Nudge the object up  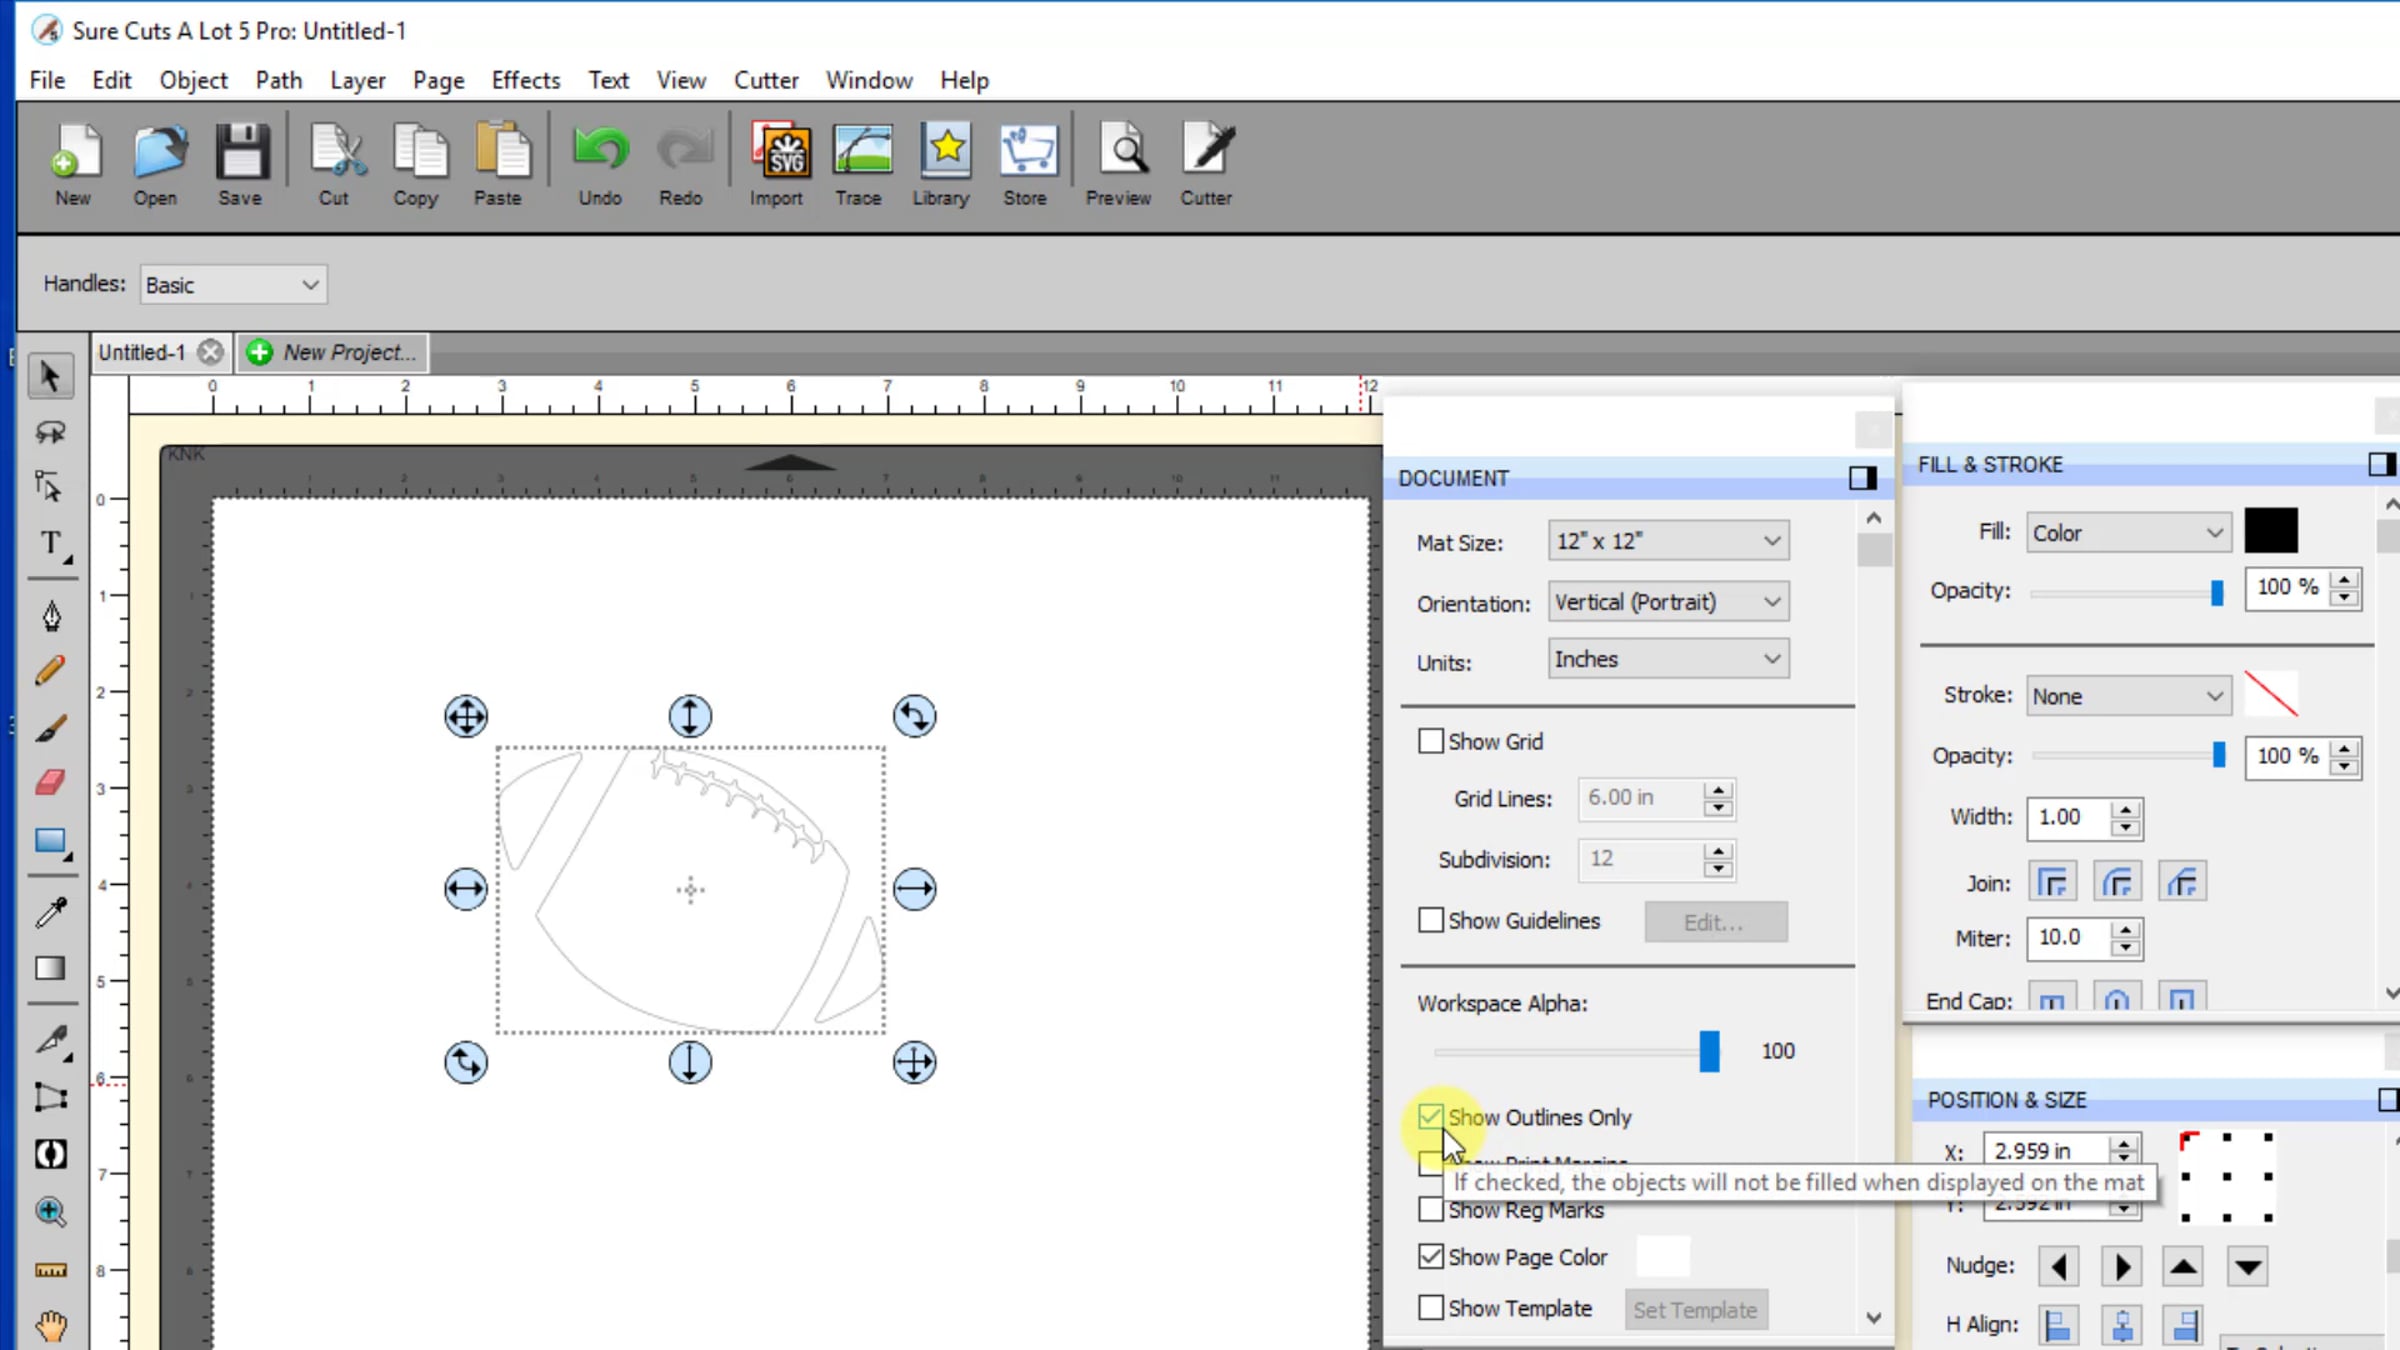pos(2184,1267)
